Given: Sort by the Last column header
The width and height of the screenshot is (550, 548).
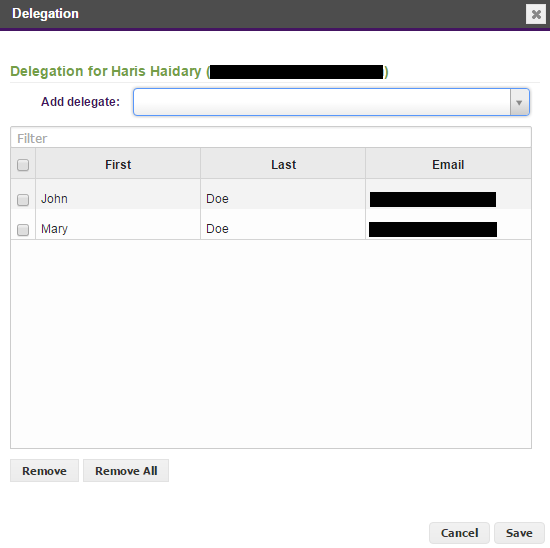Looking at the screenshot, I should pyautogui.click(x=283, y=164).
